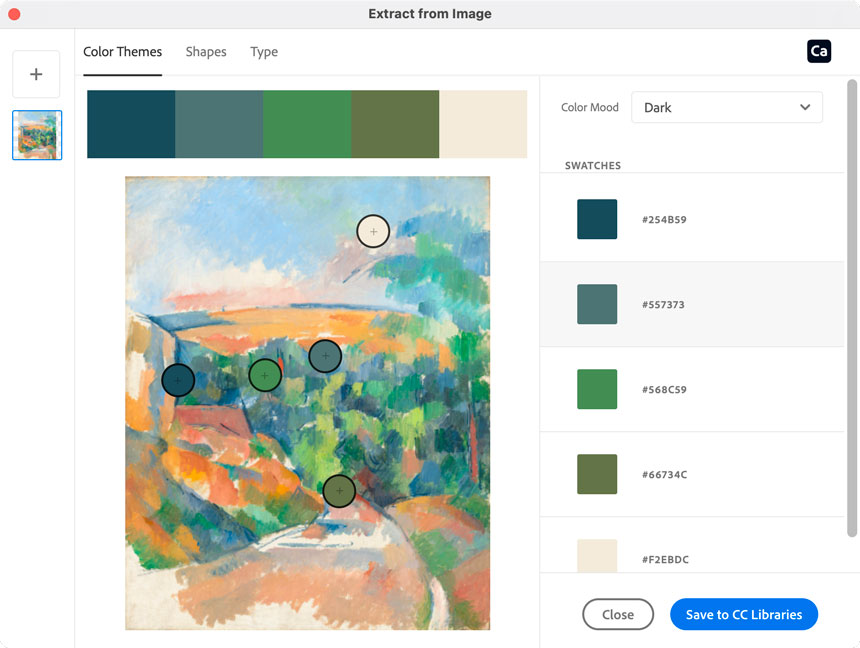Click the Color Mood label

point(590,108)
